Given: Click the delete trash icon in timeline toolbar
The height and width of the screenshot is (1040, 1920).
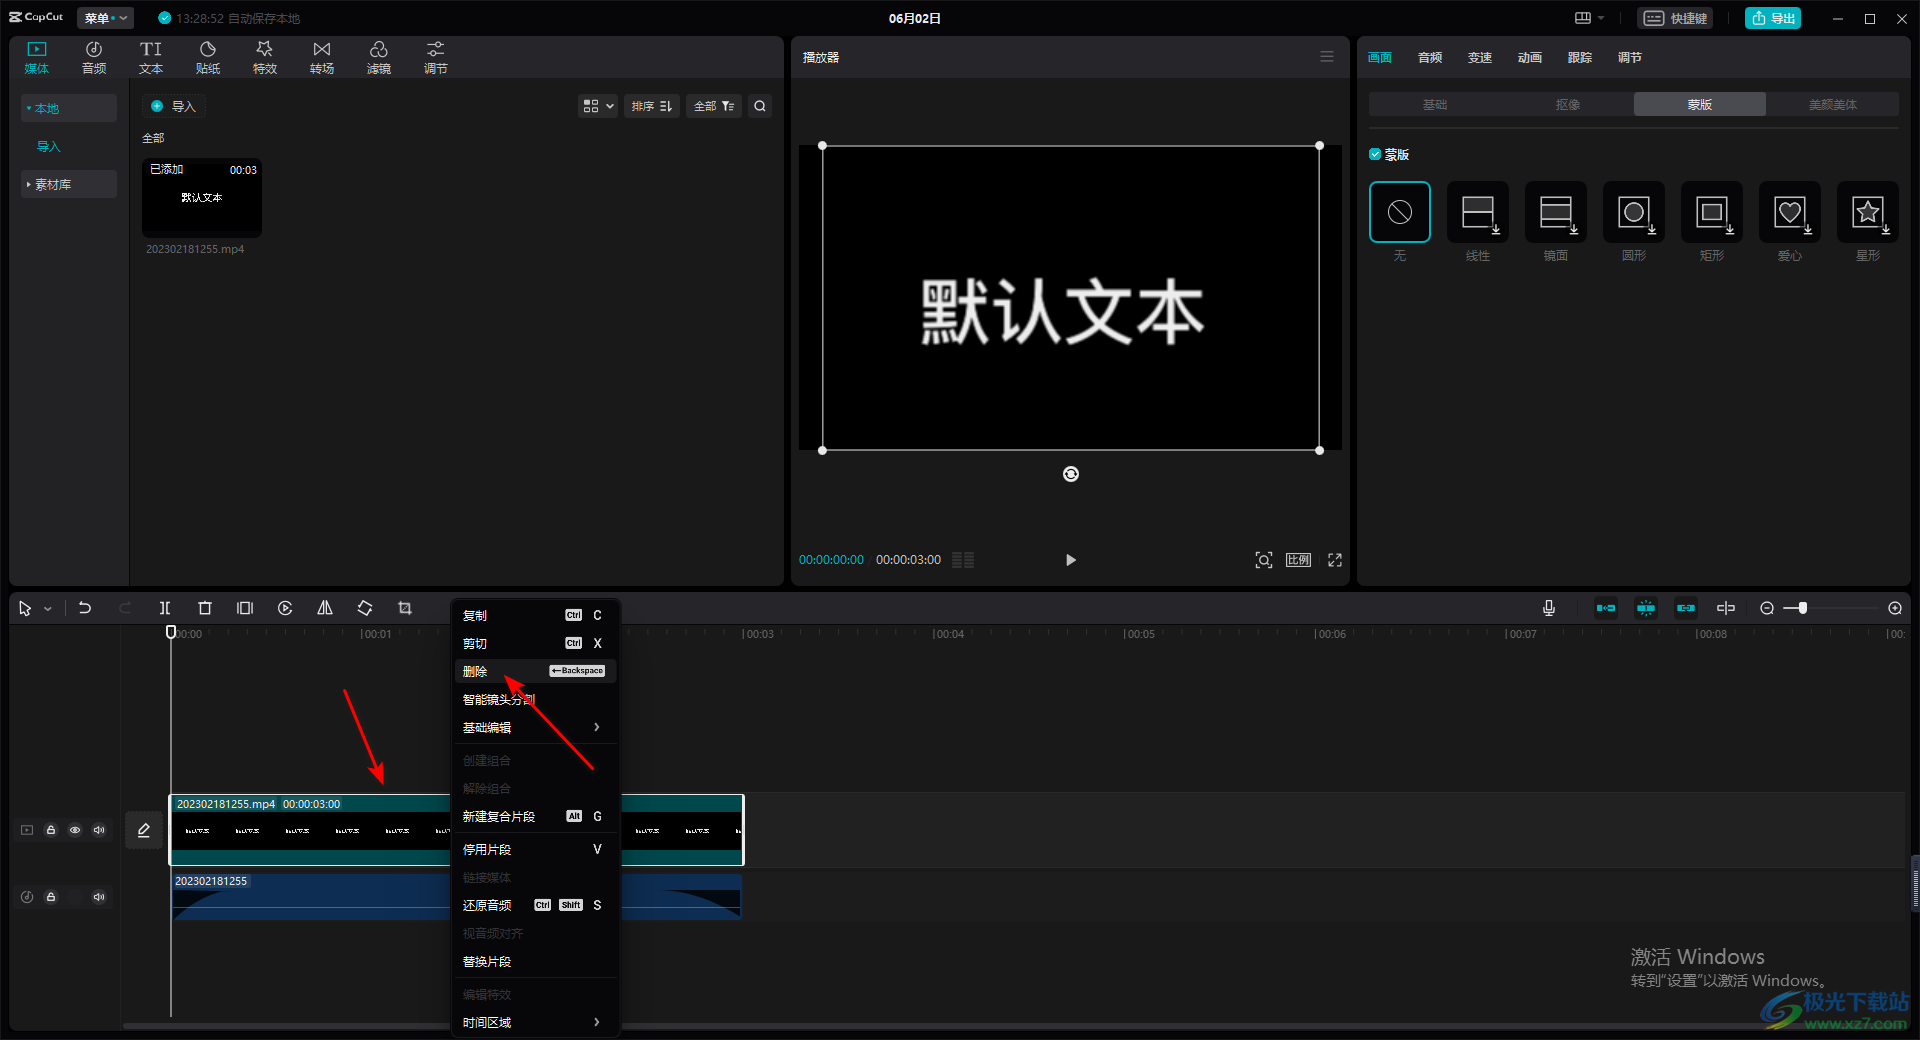Looking at the screenshot, I should tap(205, 608).
